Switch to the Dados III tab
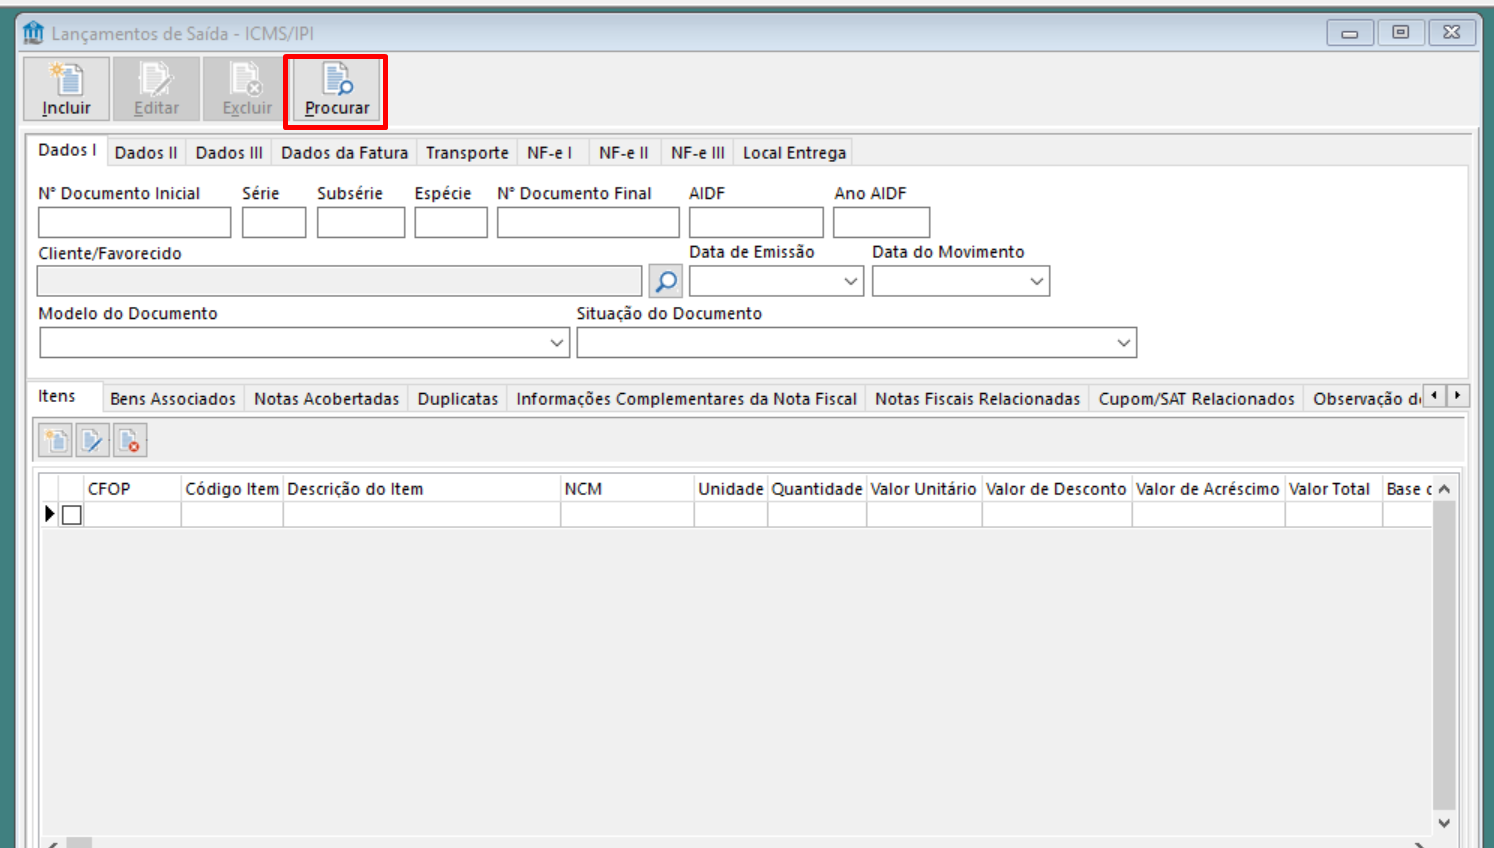1494x848 pixels. [229, 153]
